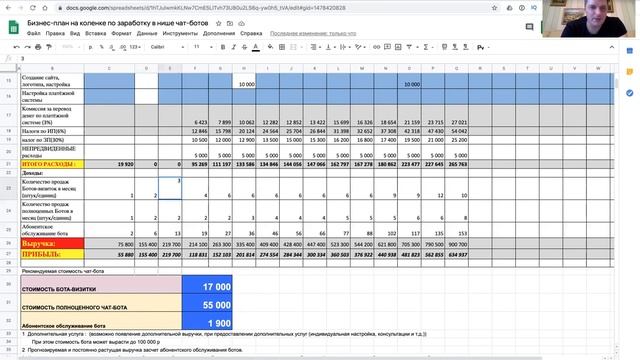The height and width of the screenshot is (360, 640).
Task: Select the yellow ПРИБЫЛЬ cell
Action: click(52, 254)
